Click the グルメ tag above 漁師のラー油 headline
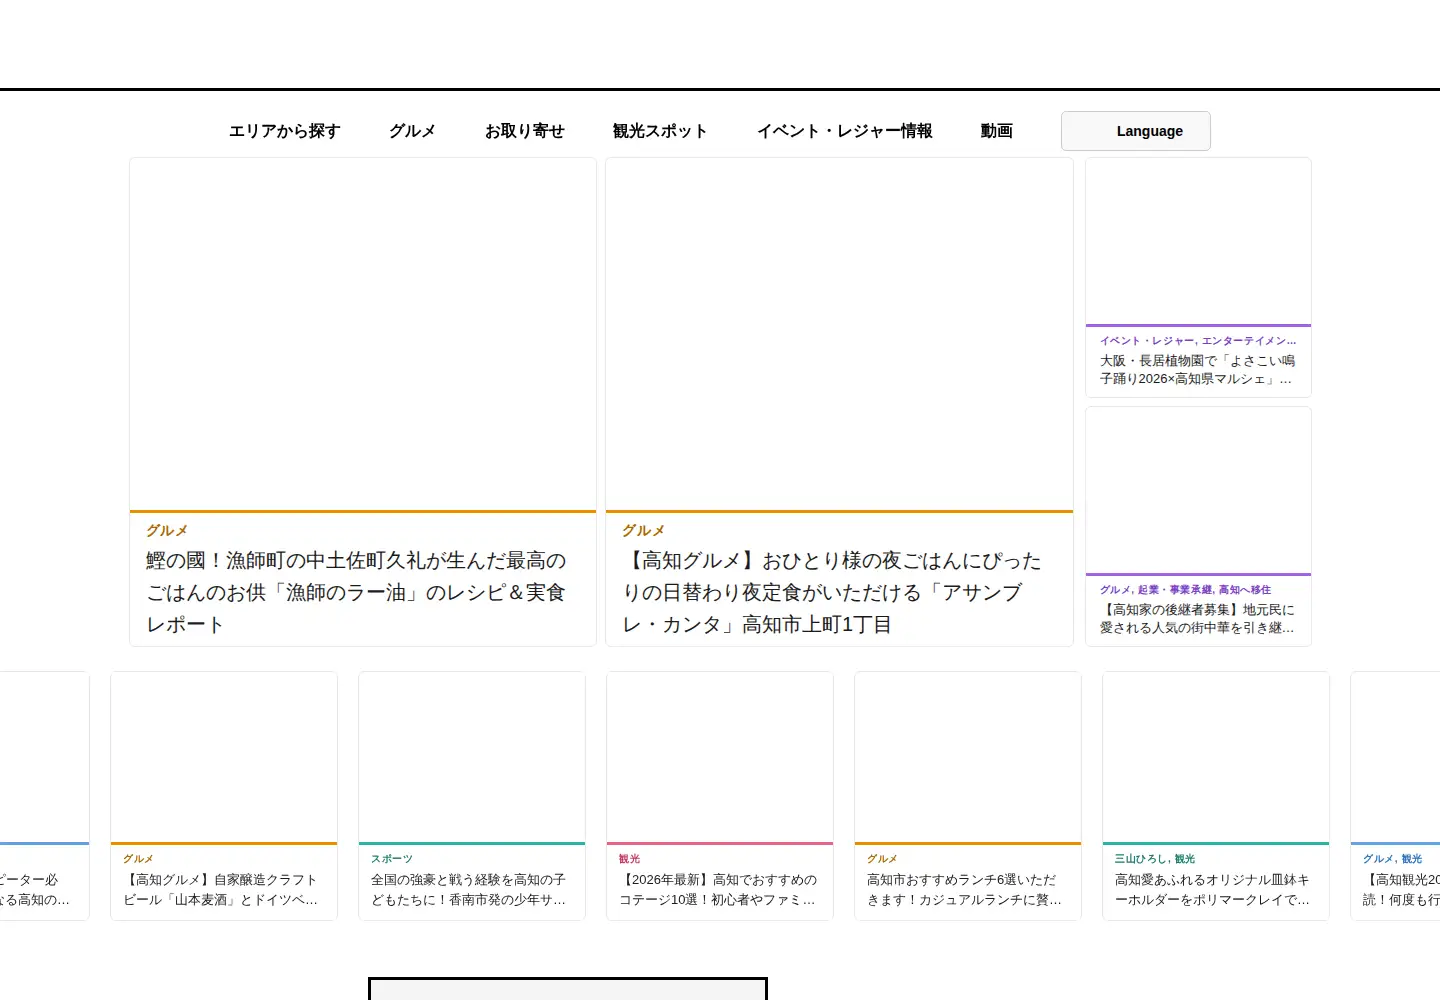The image size is (1440, 1000). coord(167,531)
